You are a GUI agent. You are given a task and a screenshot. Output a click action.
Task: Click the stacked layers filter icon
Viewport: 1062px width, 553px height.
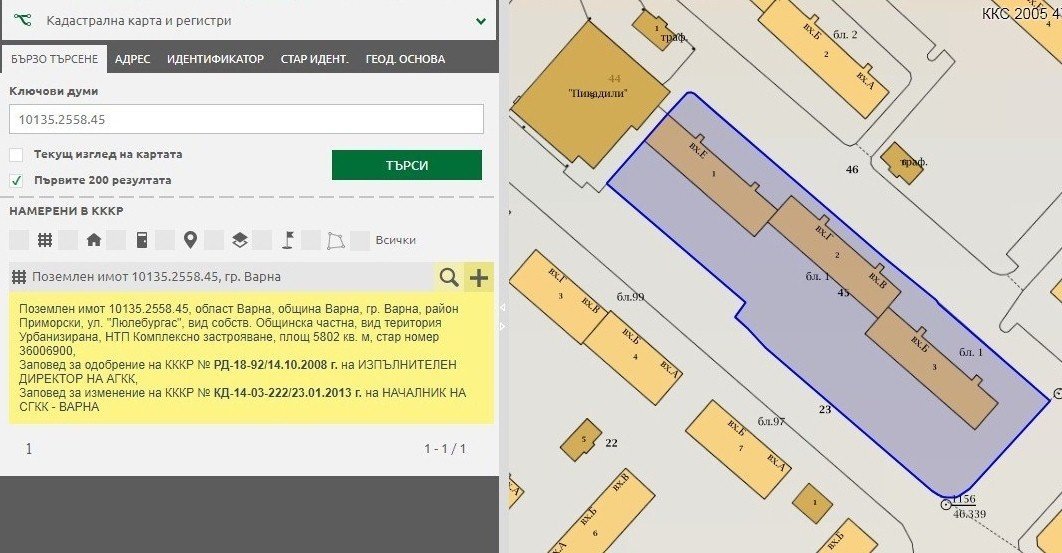[239, 240]
